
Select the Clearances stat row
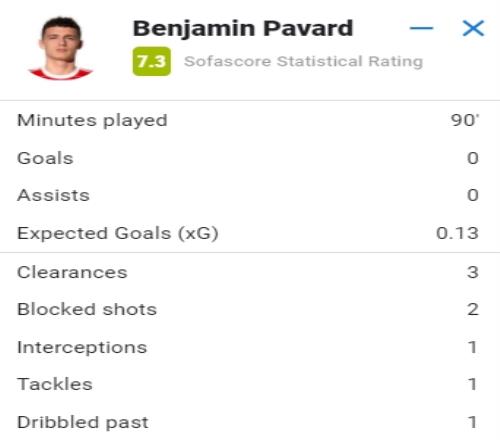click(250, 272)
